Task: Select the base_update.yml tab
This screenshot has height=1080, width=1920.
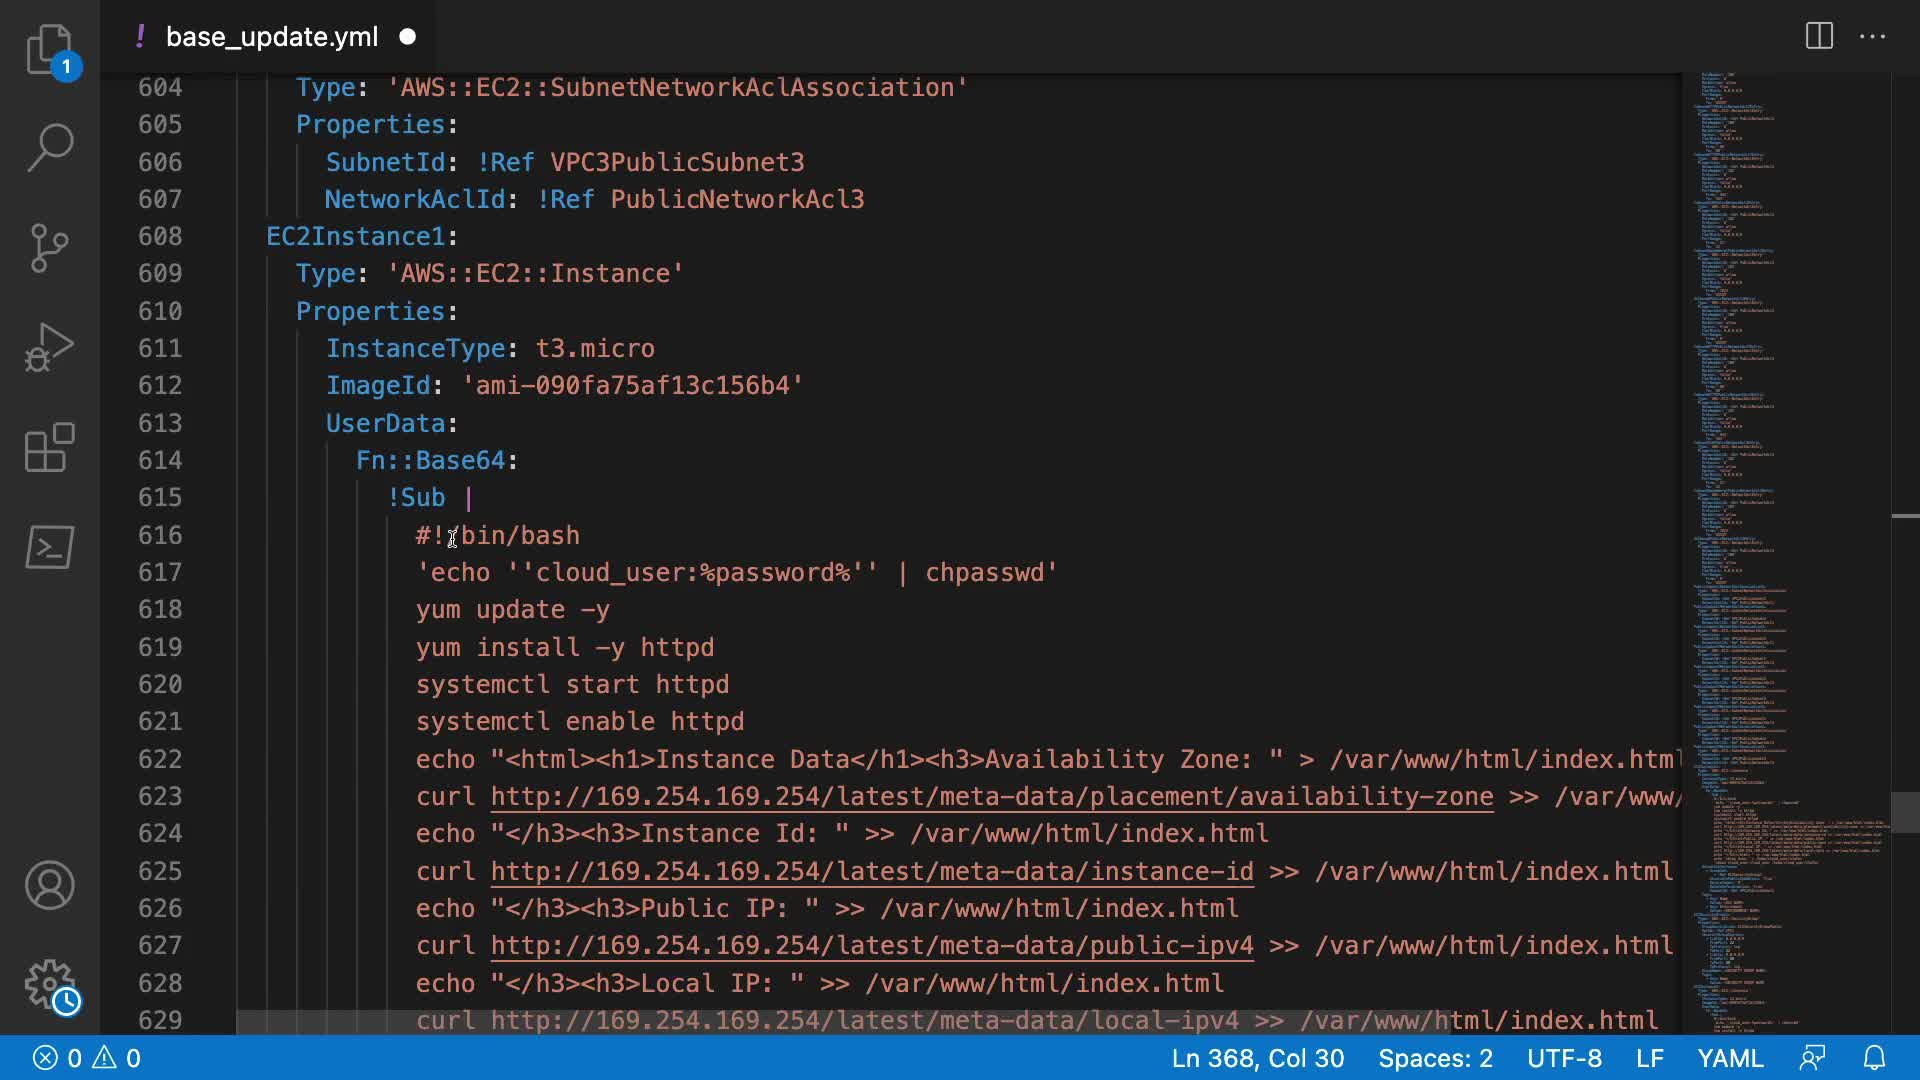Action: [271, 37]
